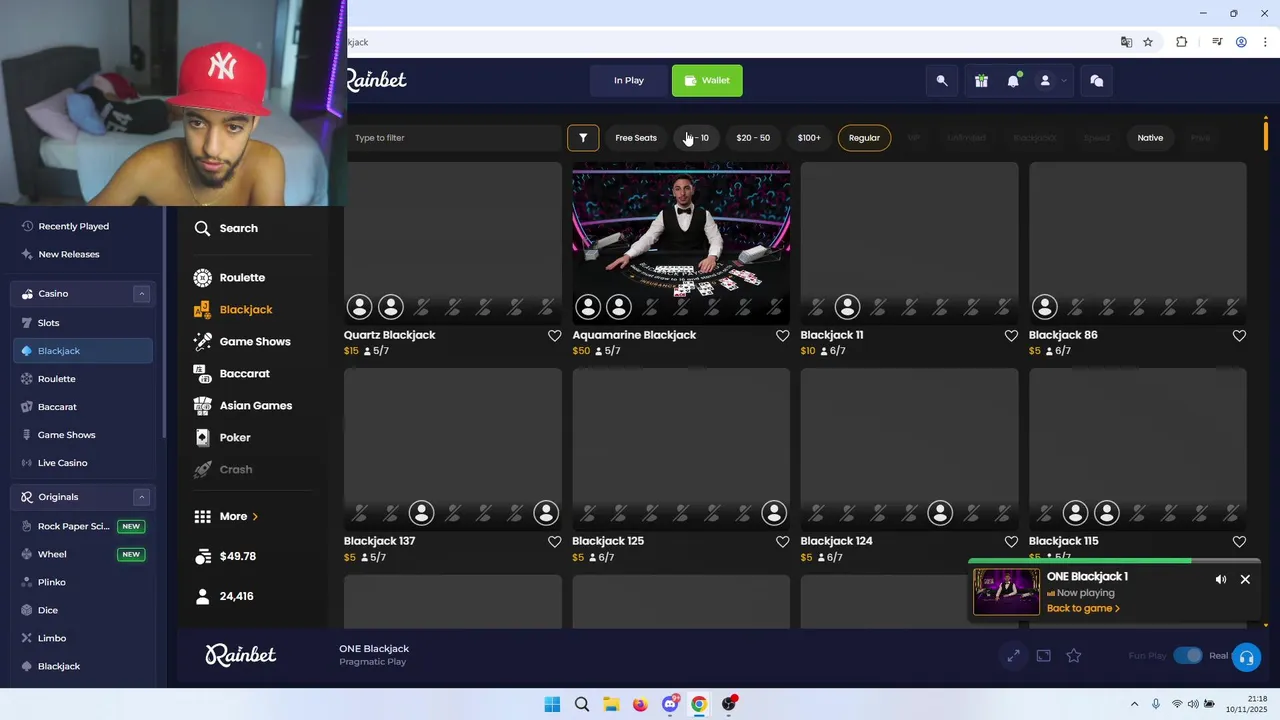The width and height of the screenshot is (1280, 720).
Task: Open the live support headset button
Action: tap(1246, 657)
